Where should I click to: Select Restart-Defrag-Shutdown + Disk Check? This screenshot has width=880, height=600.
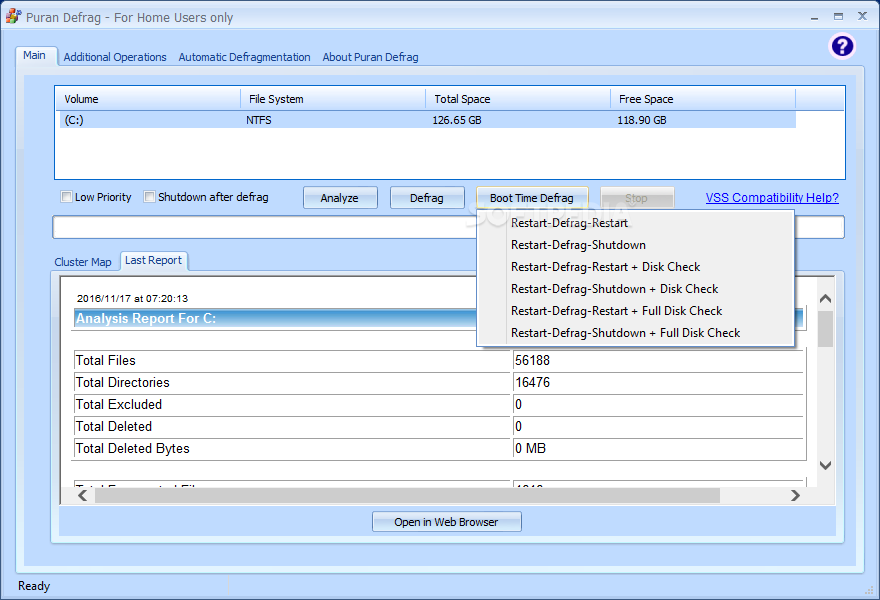click(x=614, y=288)
